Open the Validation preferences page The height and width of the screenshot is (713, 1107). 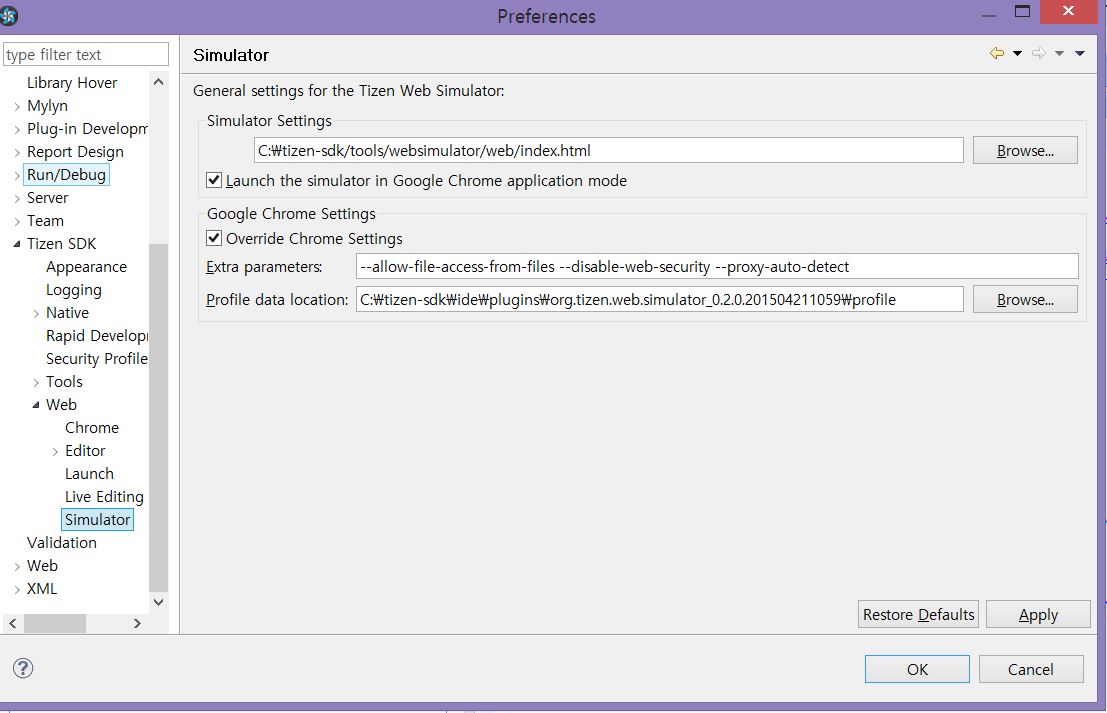pyautogui.click(x=61, y=543)
